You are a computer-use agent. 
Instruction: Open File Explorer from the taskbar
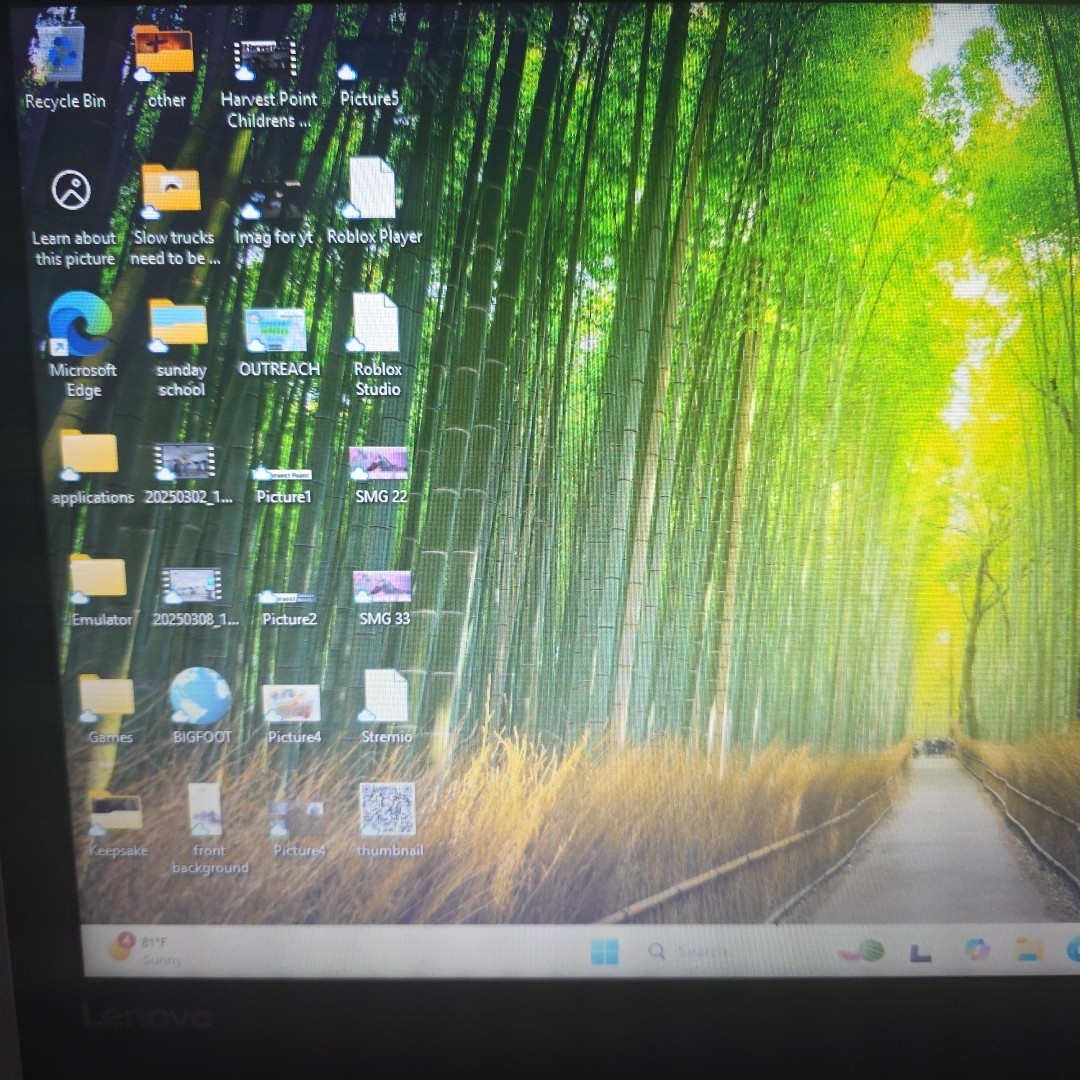coord(1029,950)
